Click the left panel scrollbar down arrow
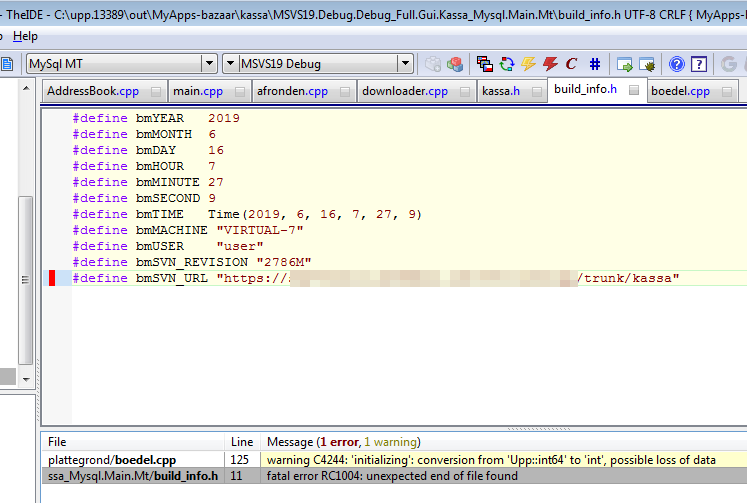This screenshot has height=503, width=747. pyautogui.click(x=26, y=380)
